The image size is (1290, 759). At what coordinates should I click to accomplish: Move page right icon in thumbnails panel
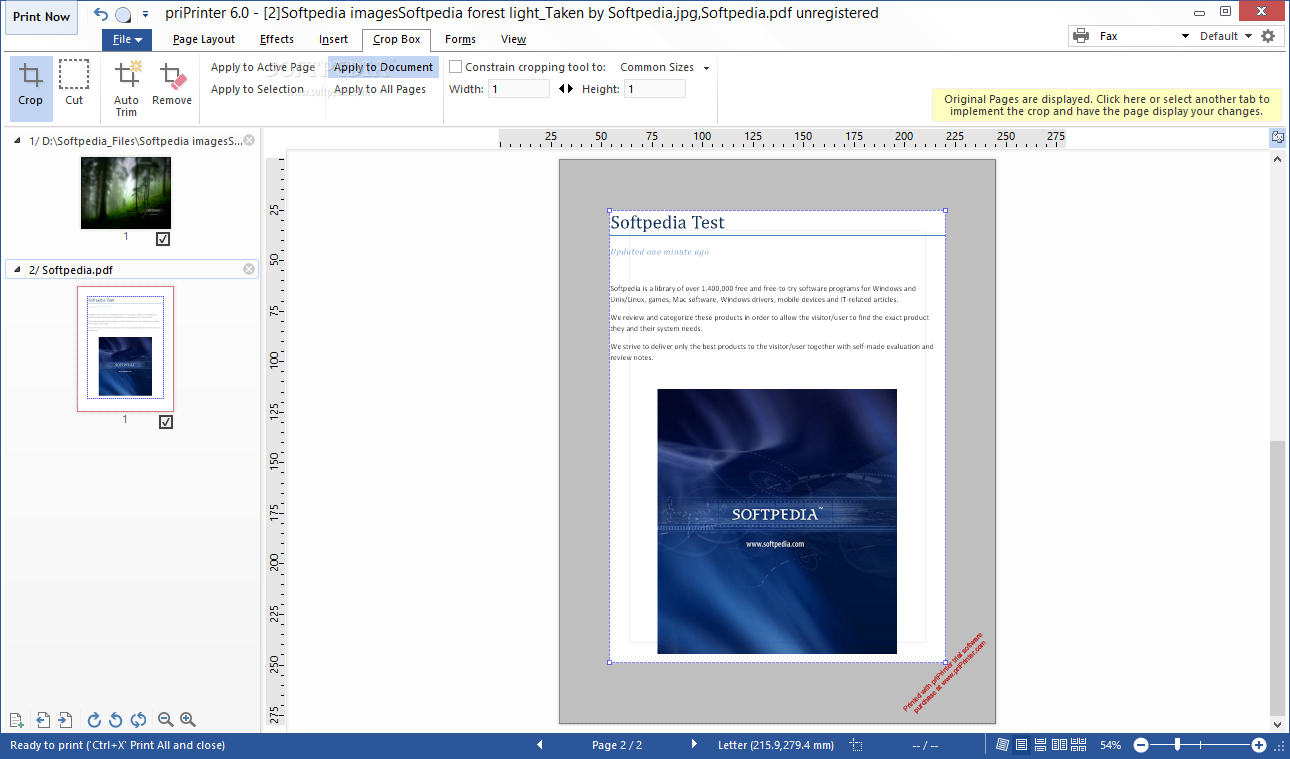65,720
